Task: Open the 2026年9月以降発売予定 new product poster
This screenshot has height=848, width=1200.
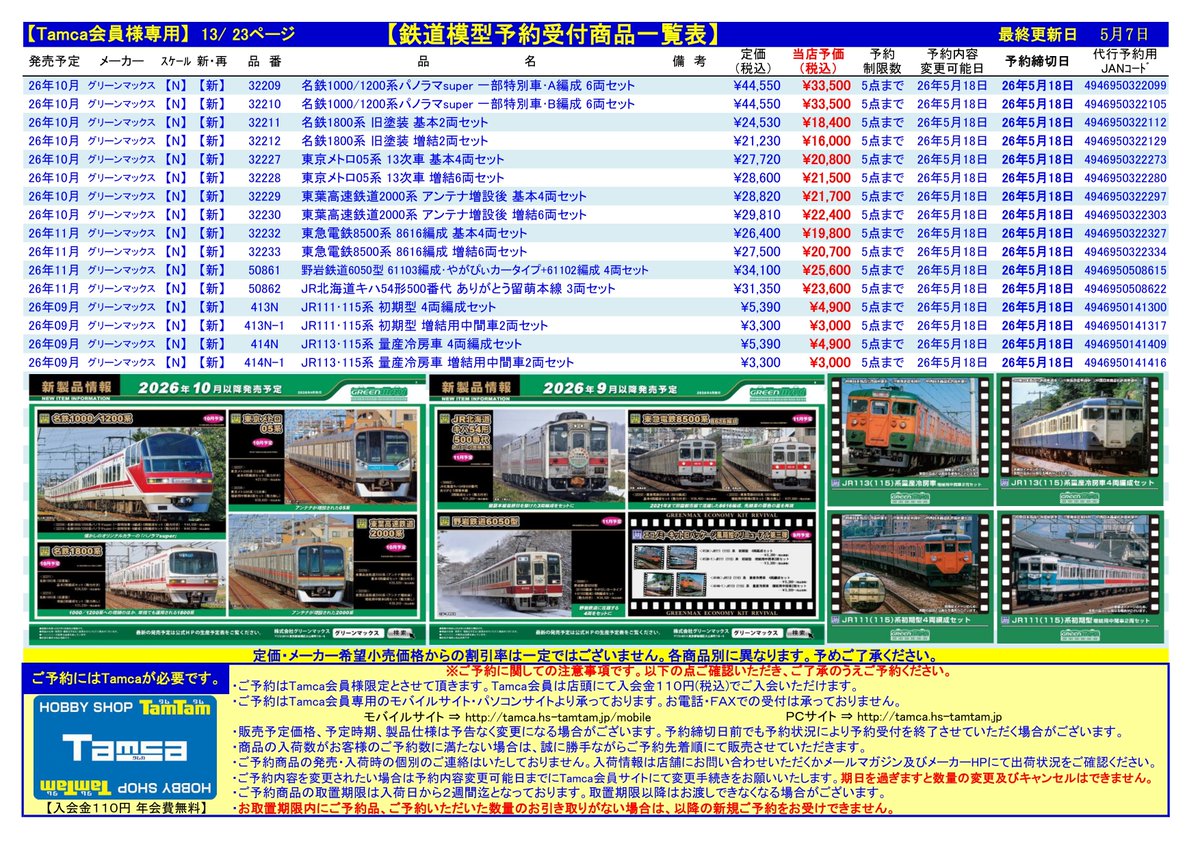Action: [x=626, y=510]
